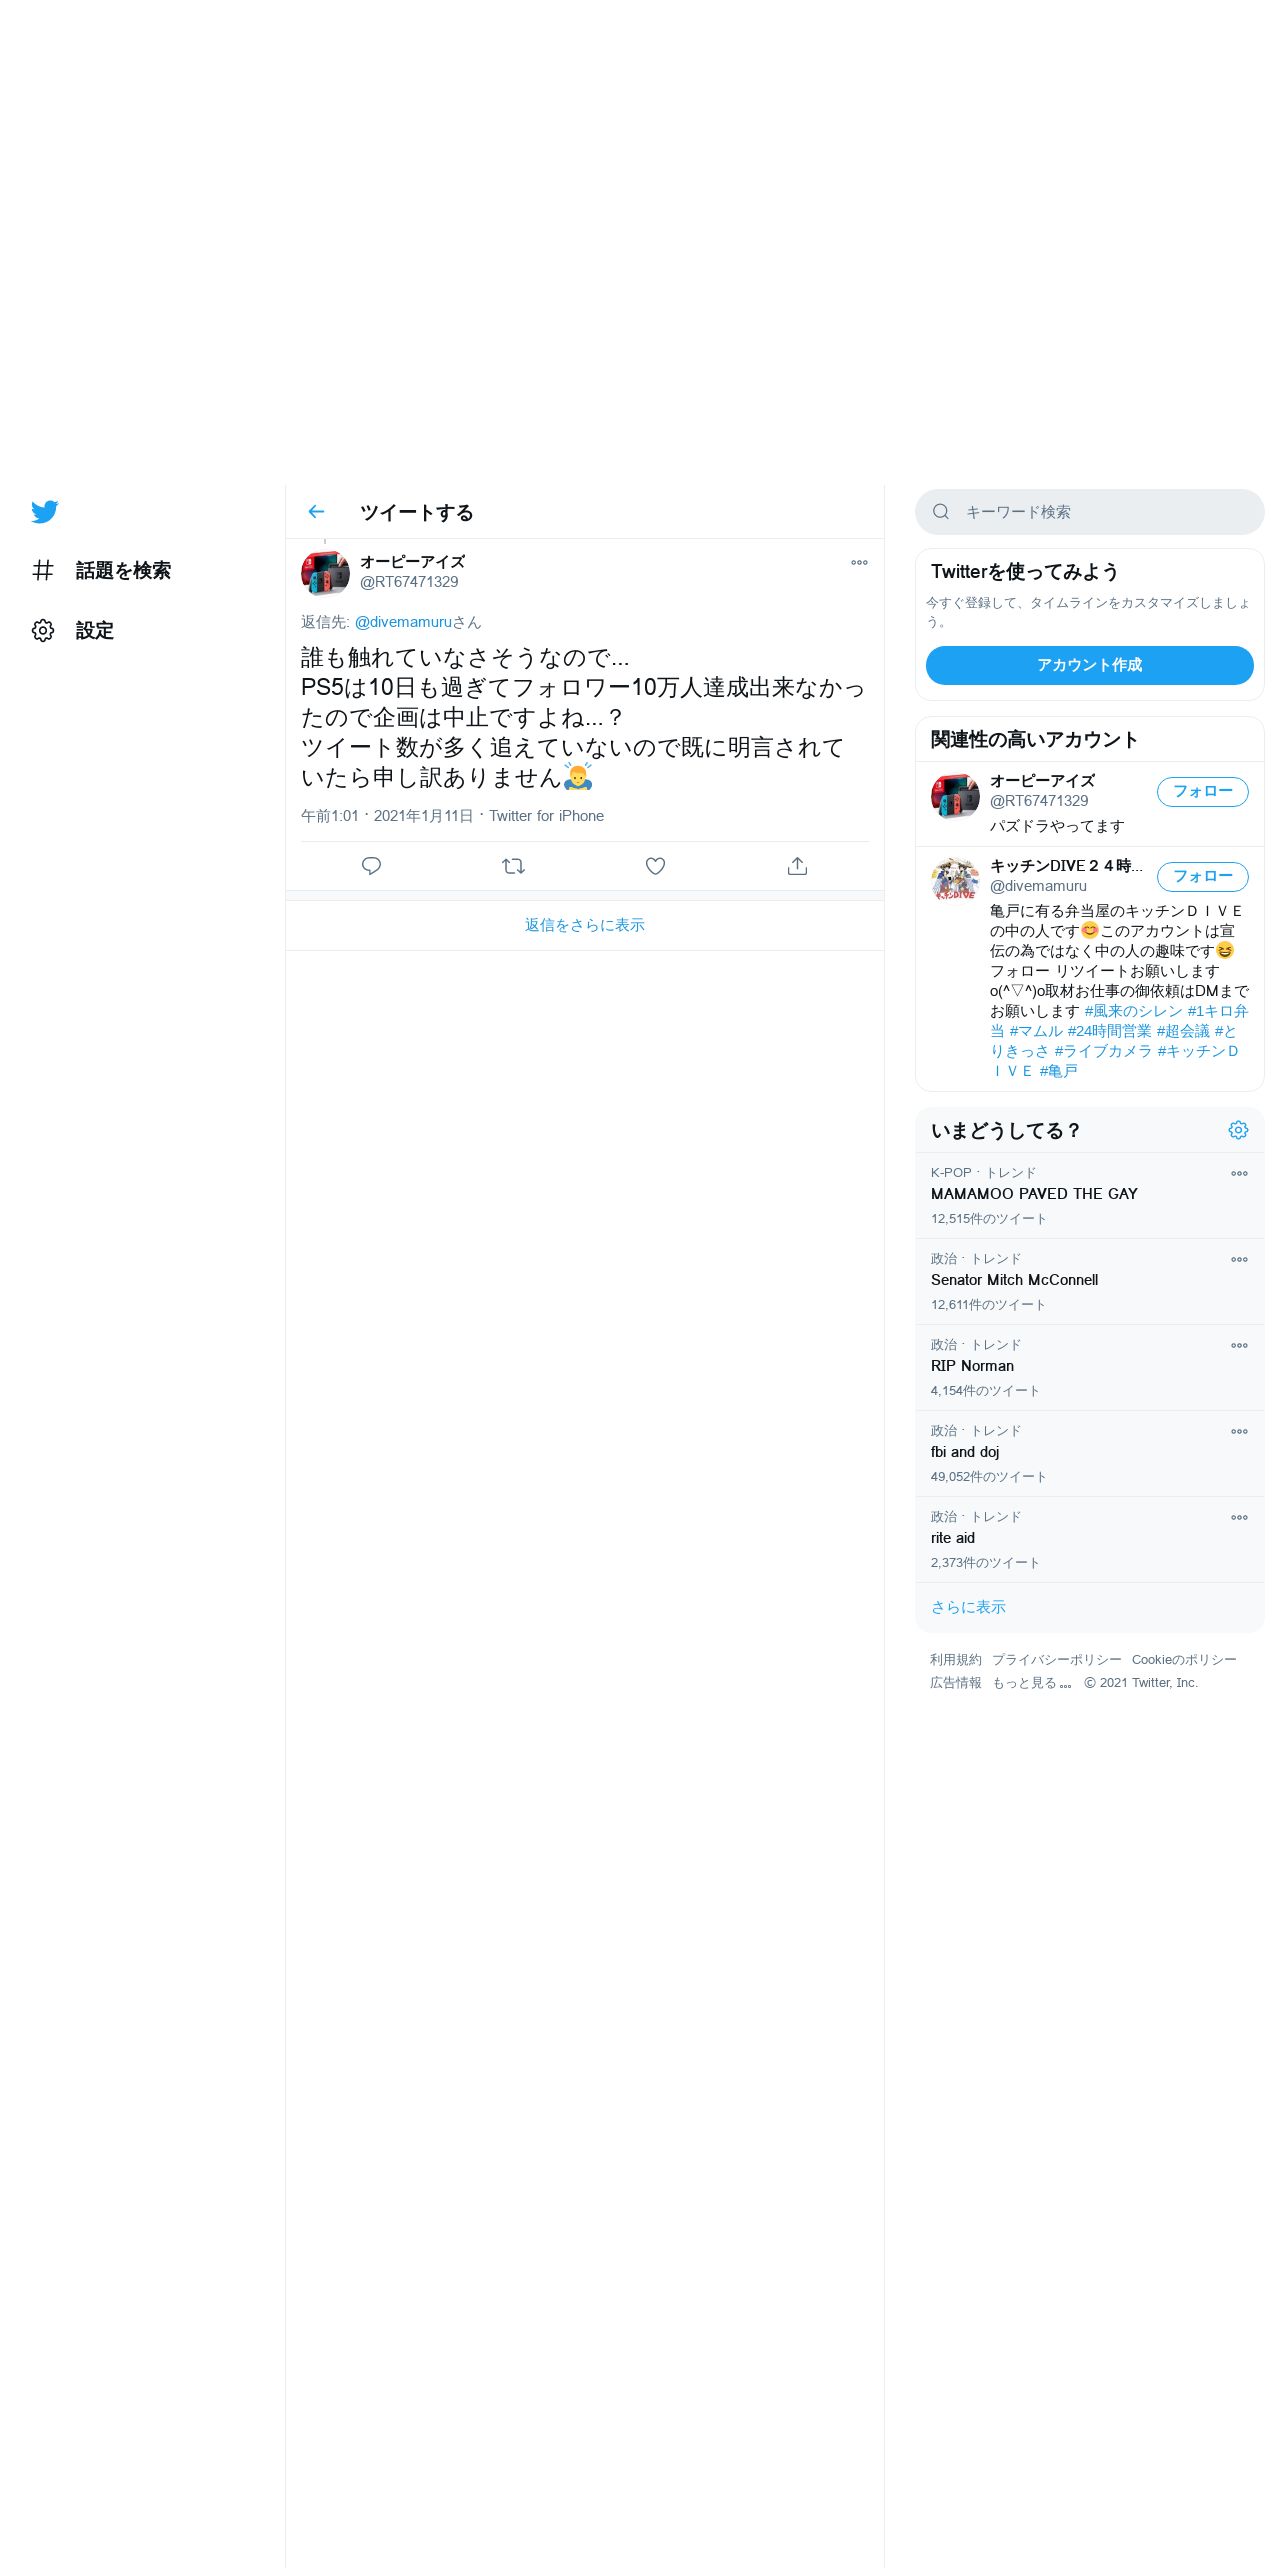Retweet the tweet with the retweet icon

pos(513,866)
